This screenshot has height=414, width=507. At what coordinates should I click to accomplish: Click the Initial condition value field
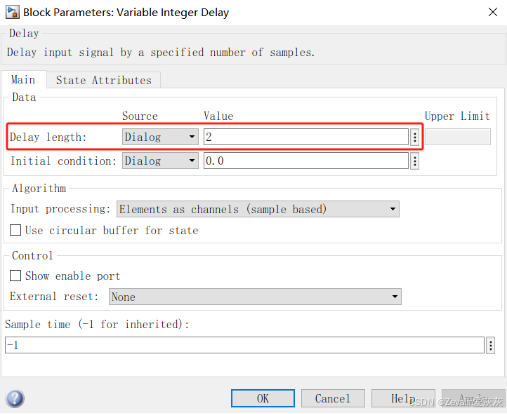306,161
